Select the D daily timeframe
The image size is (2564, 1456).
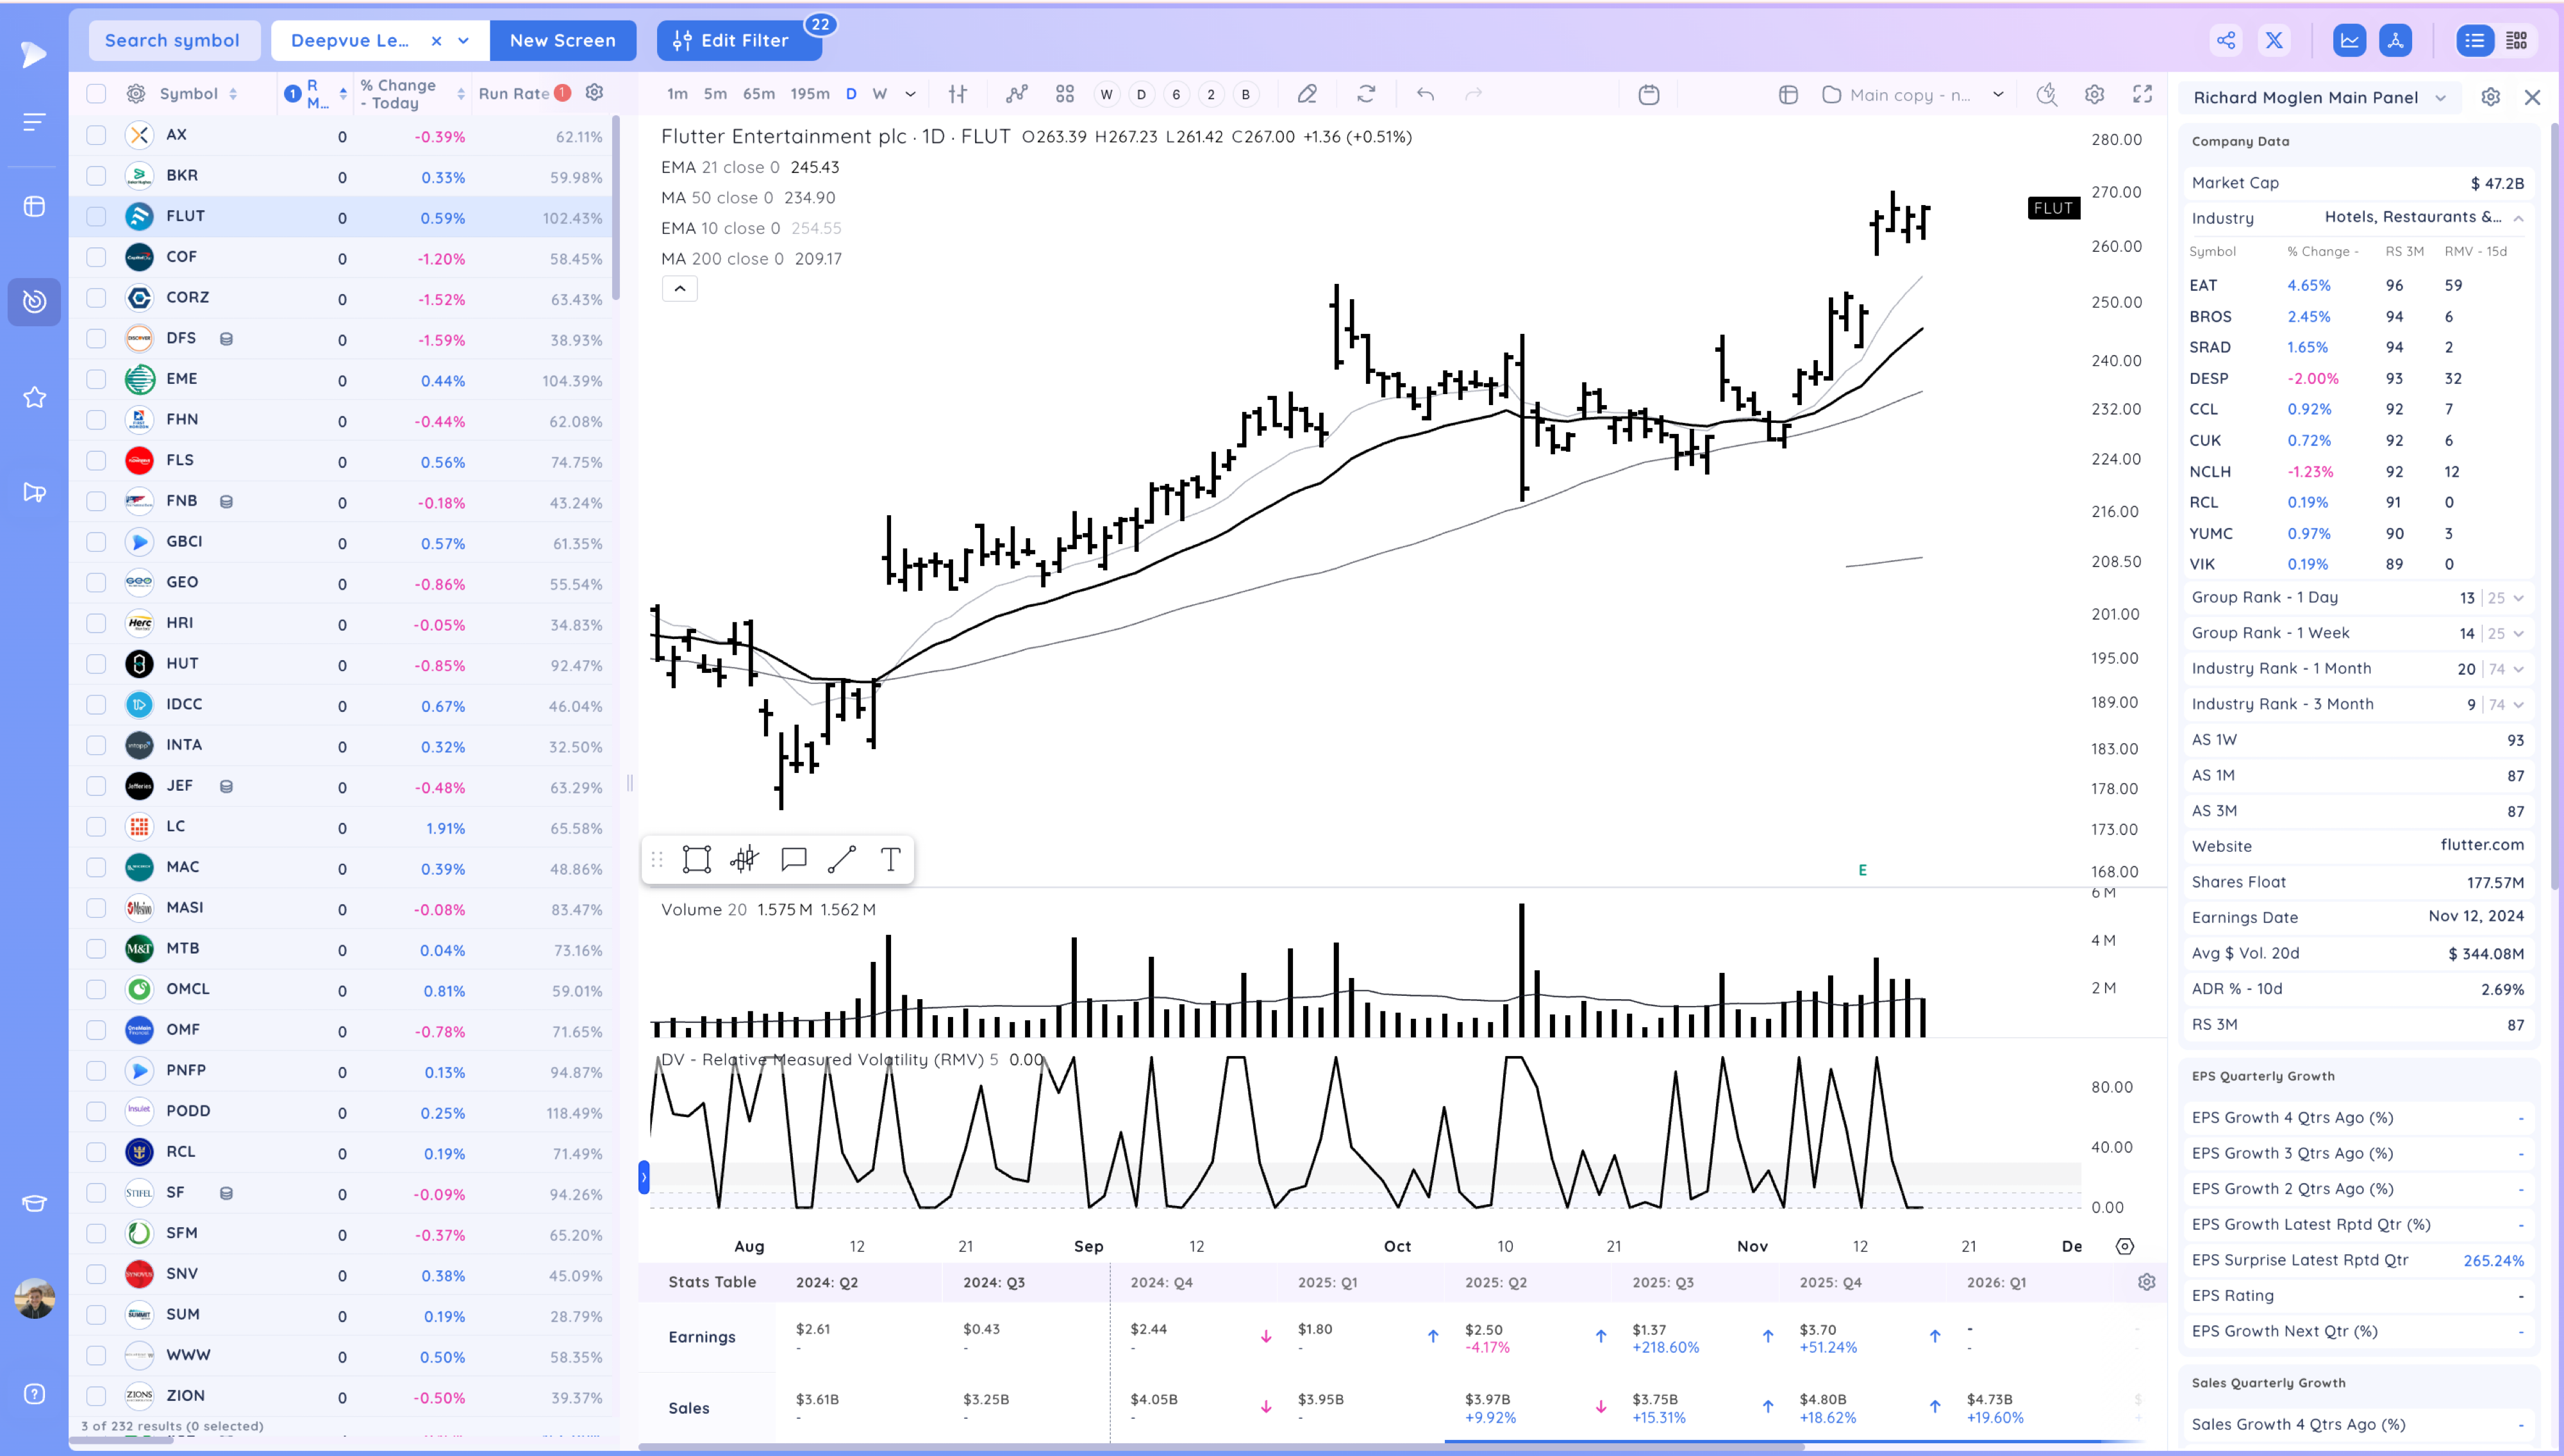(x=851, y=94)
